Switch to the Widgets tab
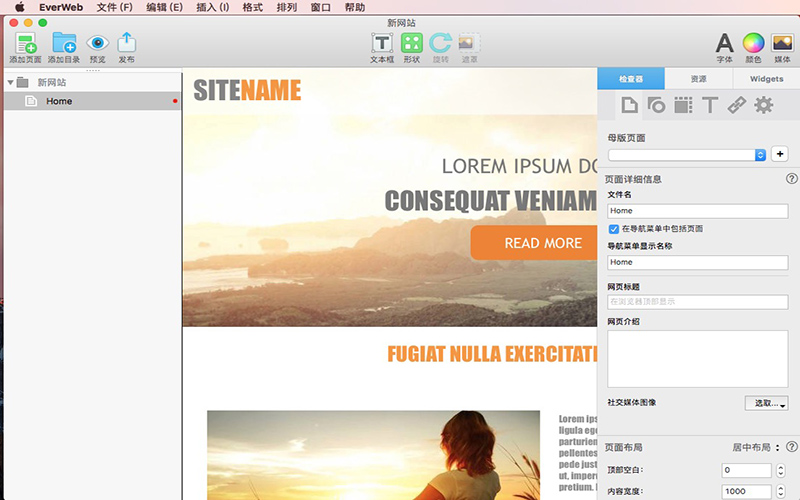The height and width of the screenshot is (500, 800). (x=766, y=79)
